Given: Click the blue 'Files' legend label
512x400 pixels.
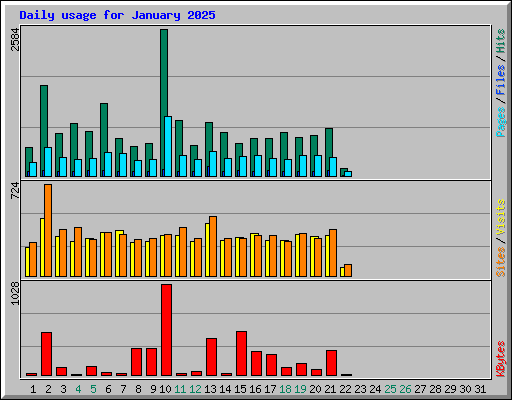Looking at the screenshot, I should 500,79.
